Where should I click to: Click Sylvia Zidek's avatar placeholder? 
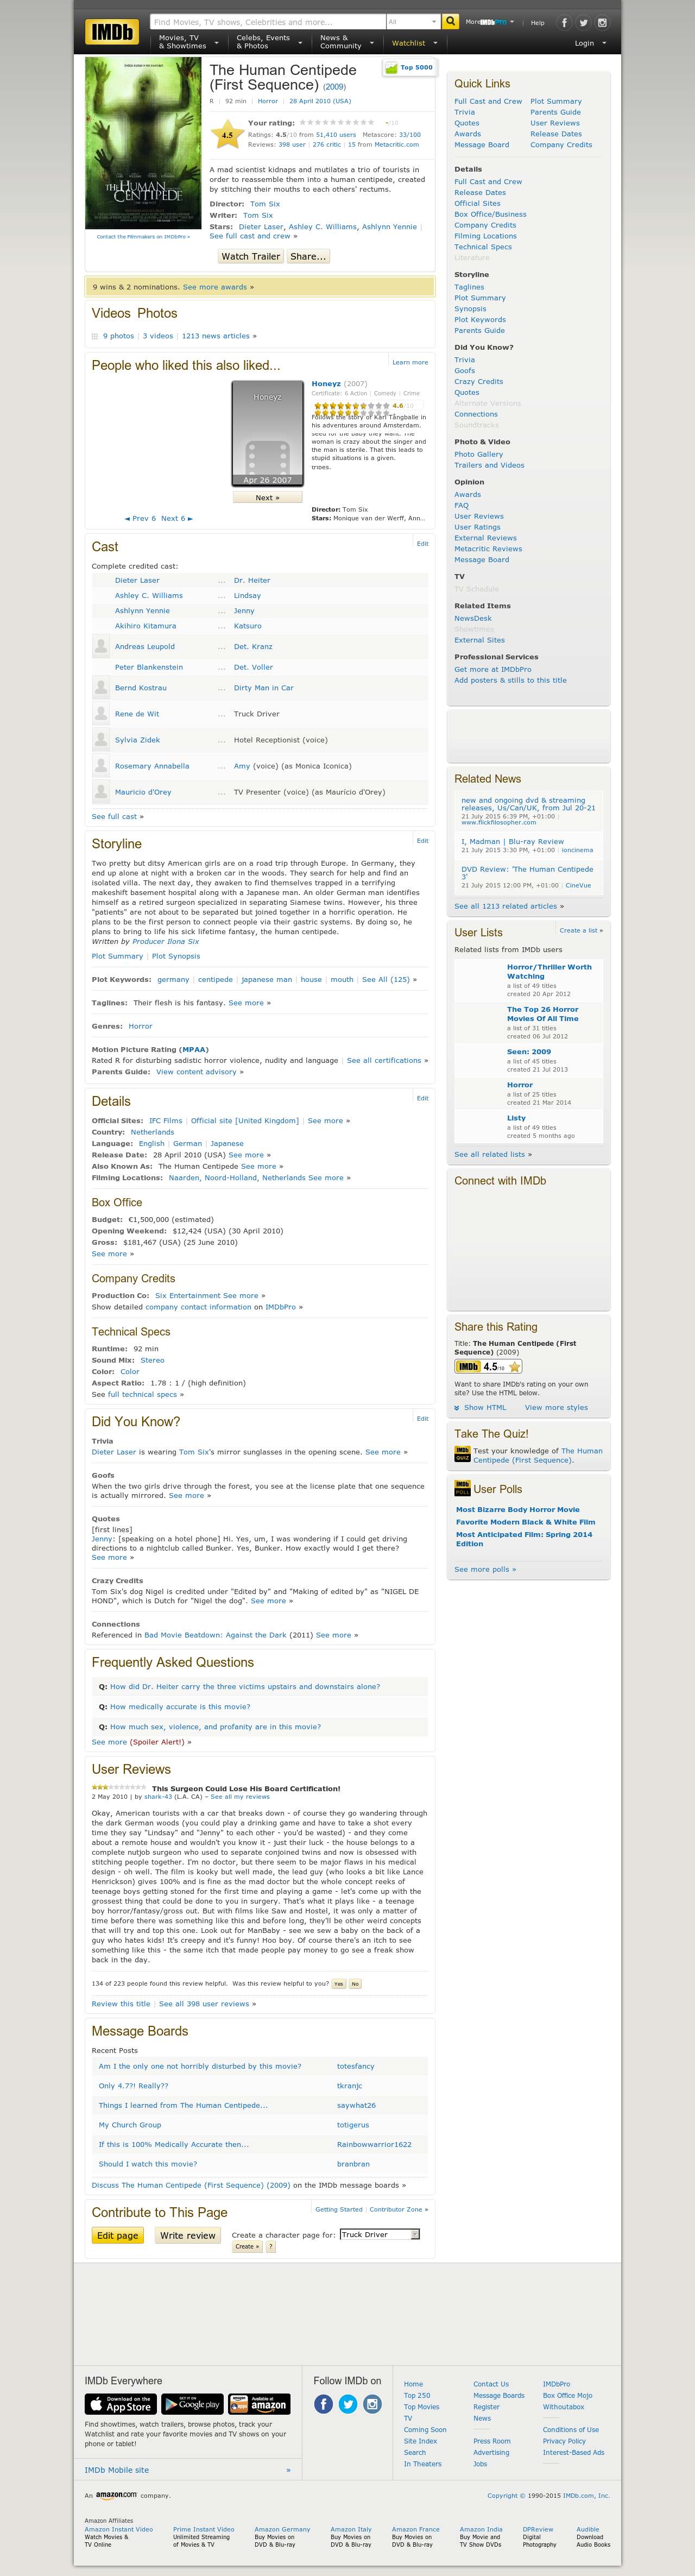(101, 740)
